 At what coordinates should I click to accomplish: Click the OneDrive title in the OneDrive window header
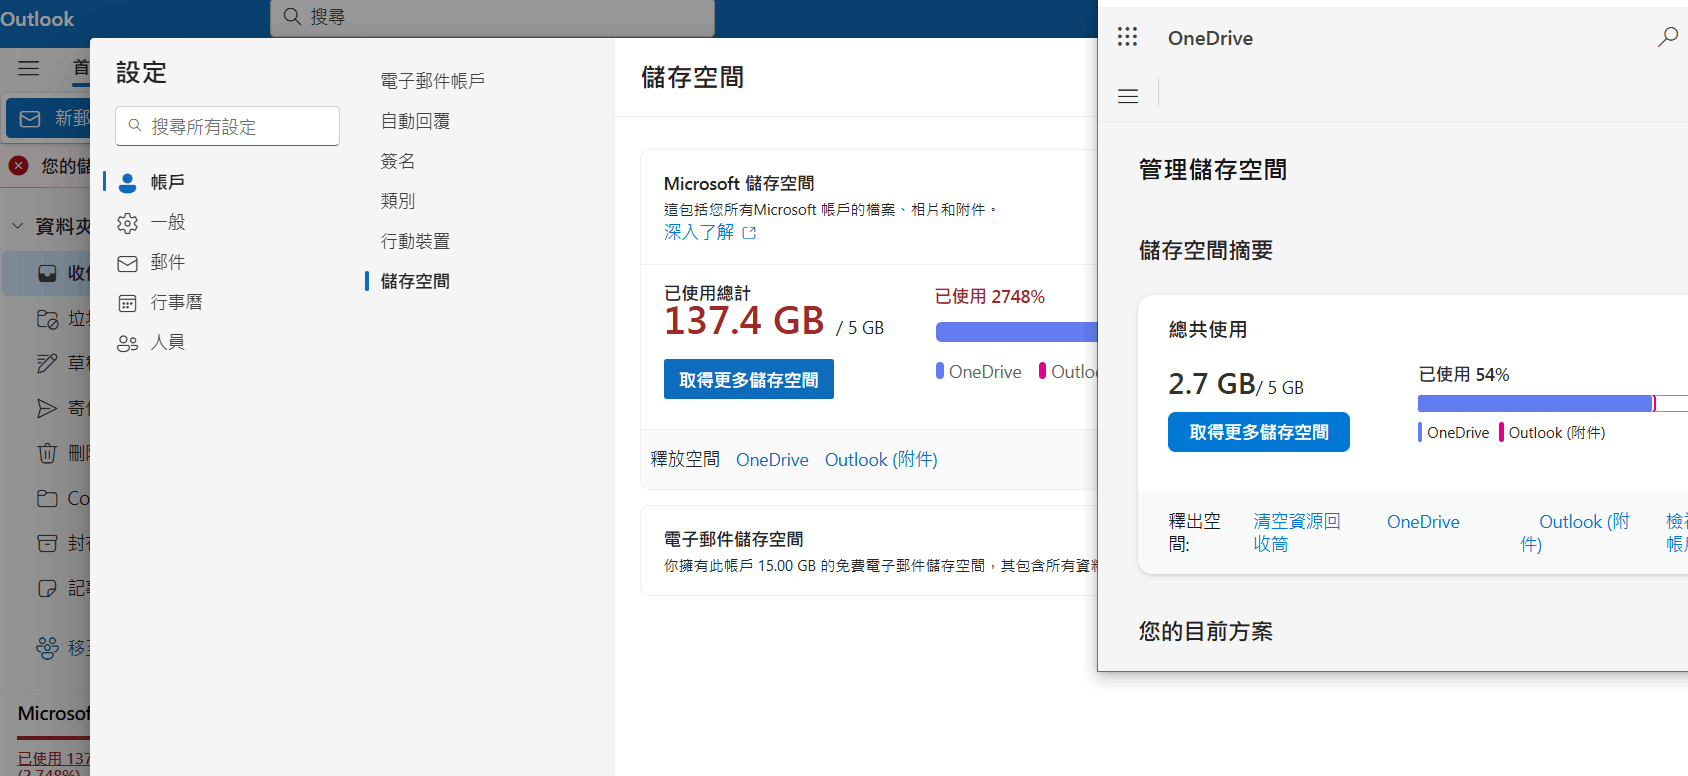pyautogui.click(x=1210, y=38)
